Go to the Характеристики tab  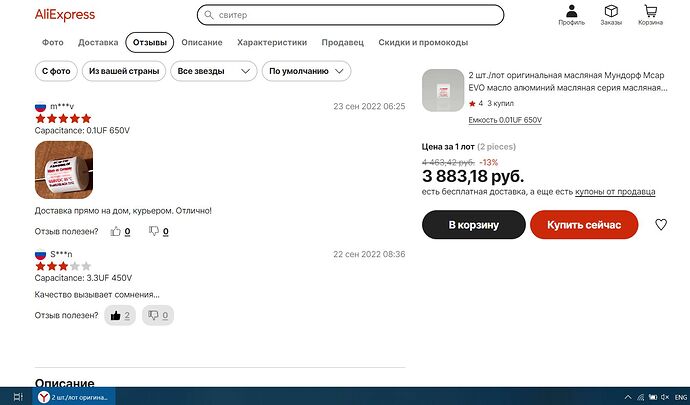tap(272, 43)
